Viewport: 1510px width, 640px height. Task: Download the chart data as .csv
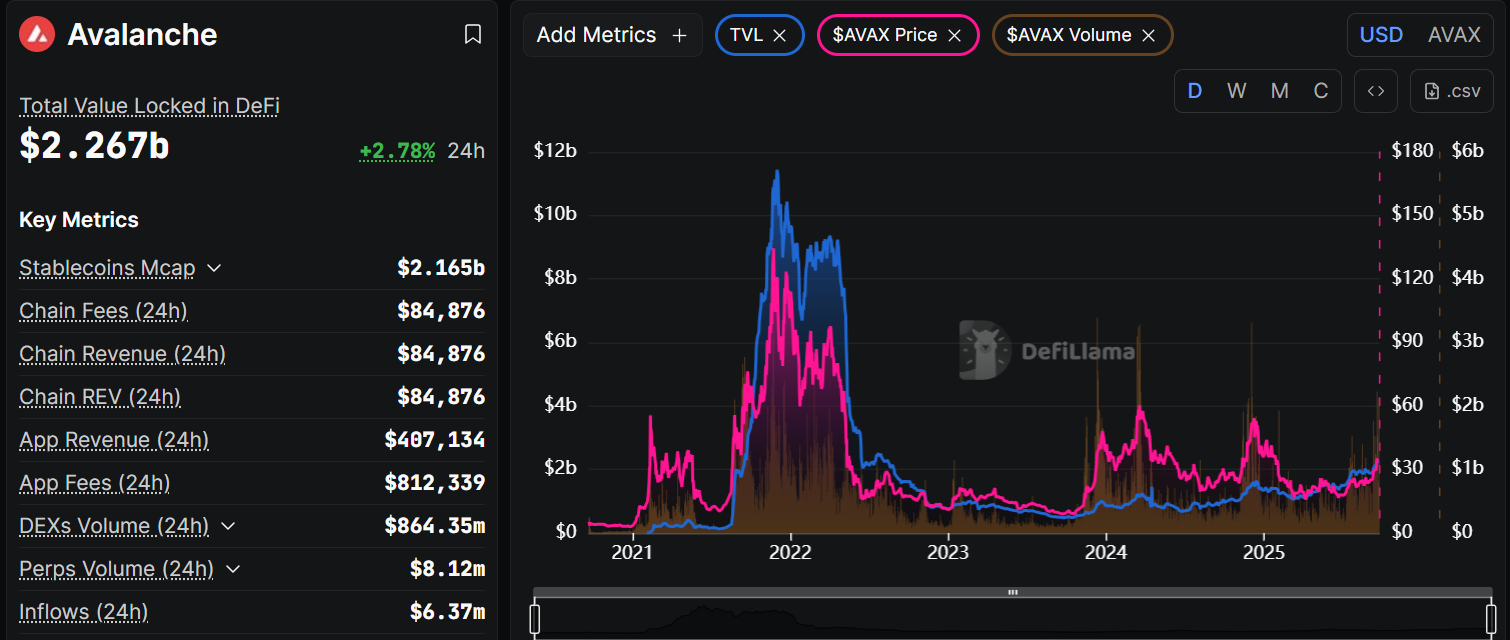click(1451, 91)
